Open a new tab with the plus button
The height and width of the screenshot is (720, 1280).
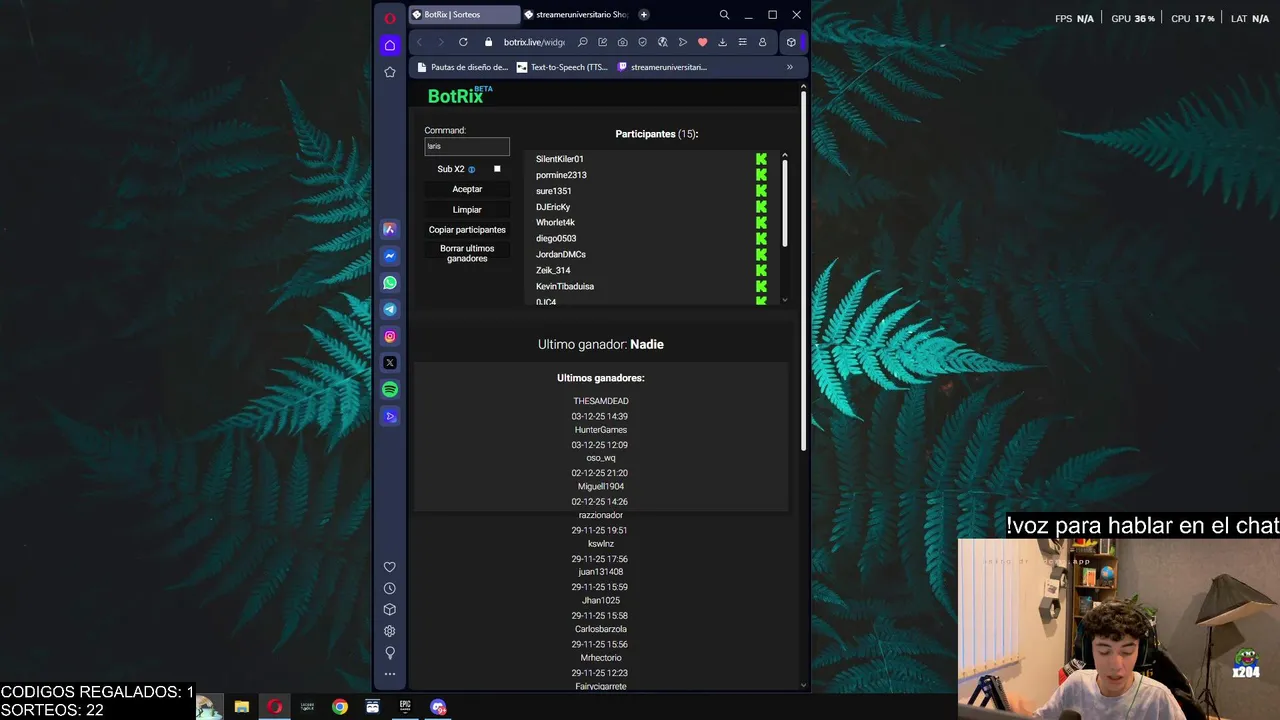[x=643, y=15]
